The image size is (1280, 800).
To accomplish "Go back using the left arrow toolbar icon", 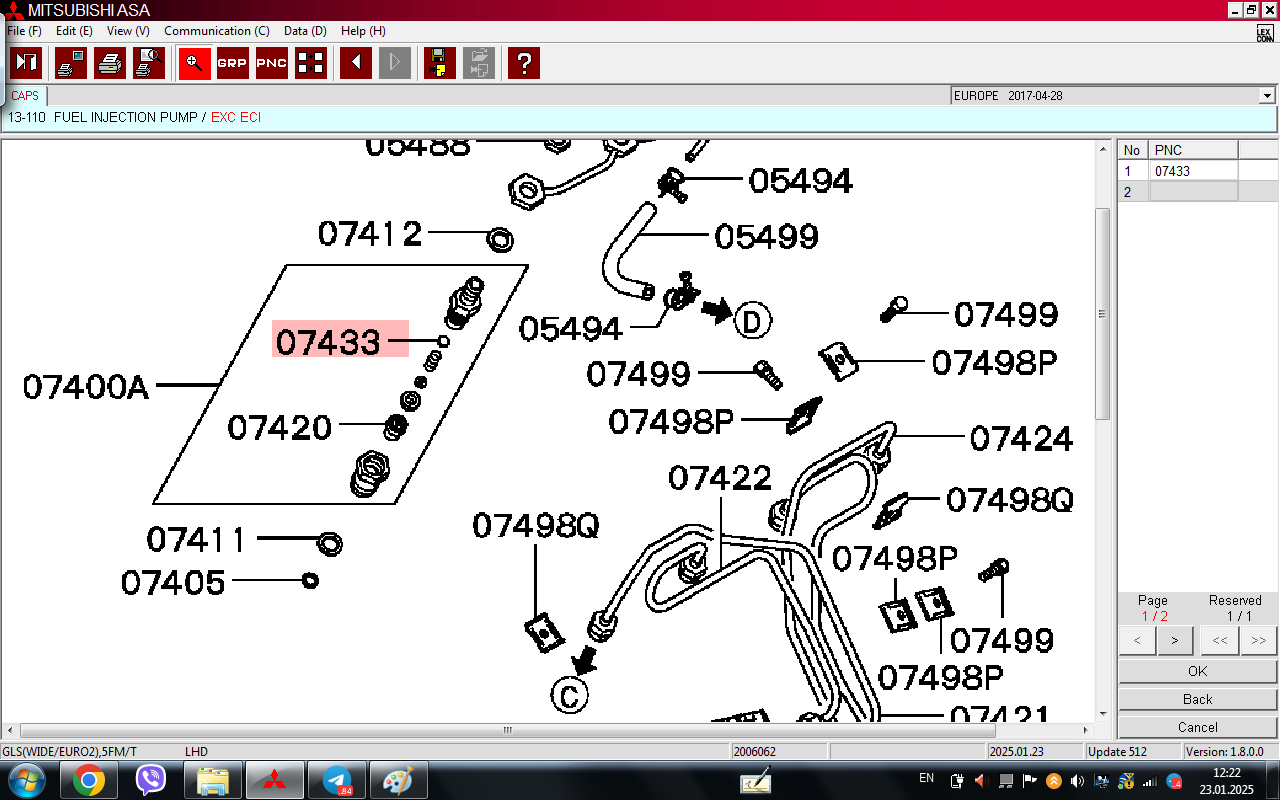I will 355,63.
